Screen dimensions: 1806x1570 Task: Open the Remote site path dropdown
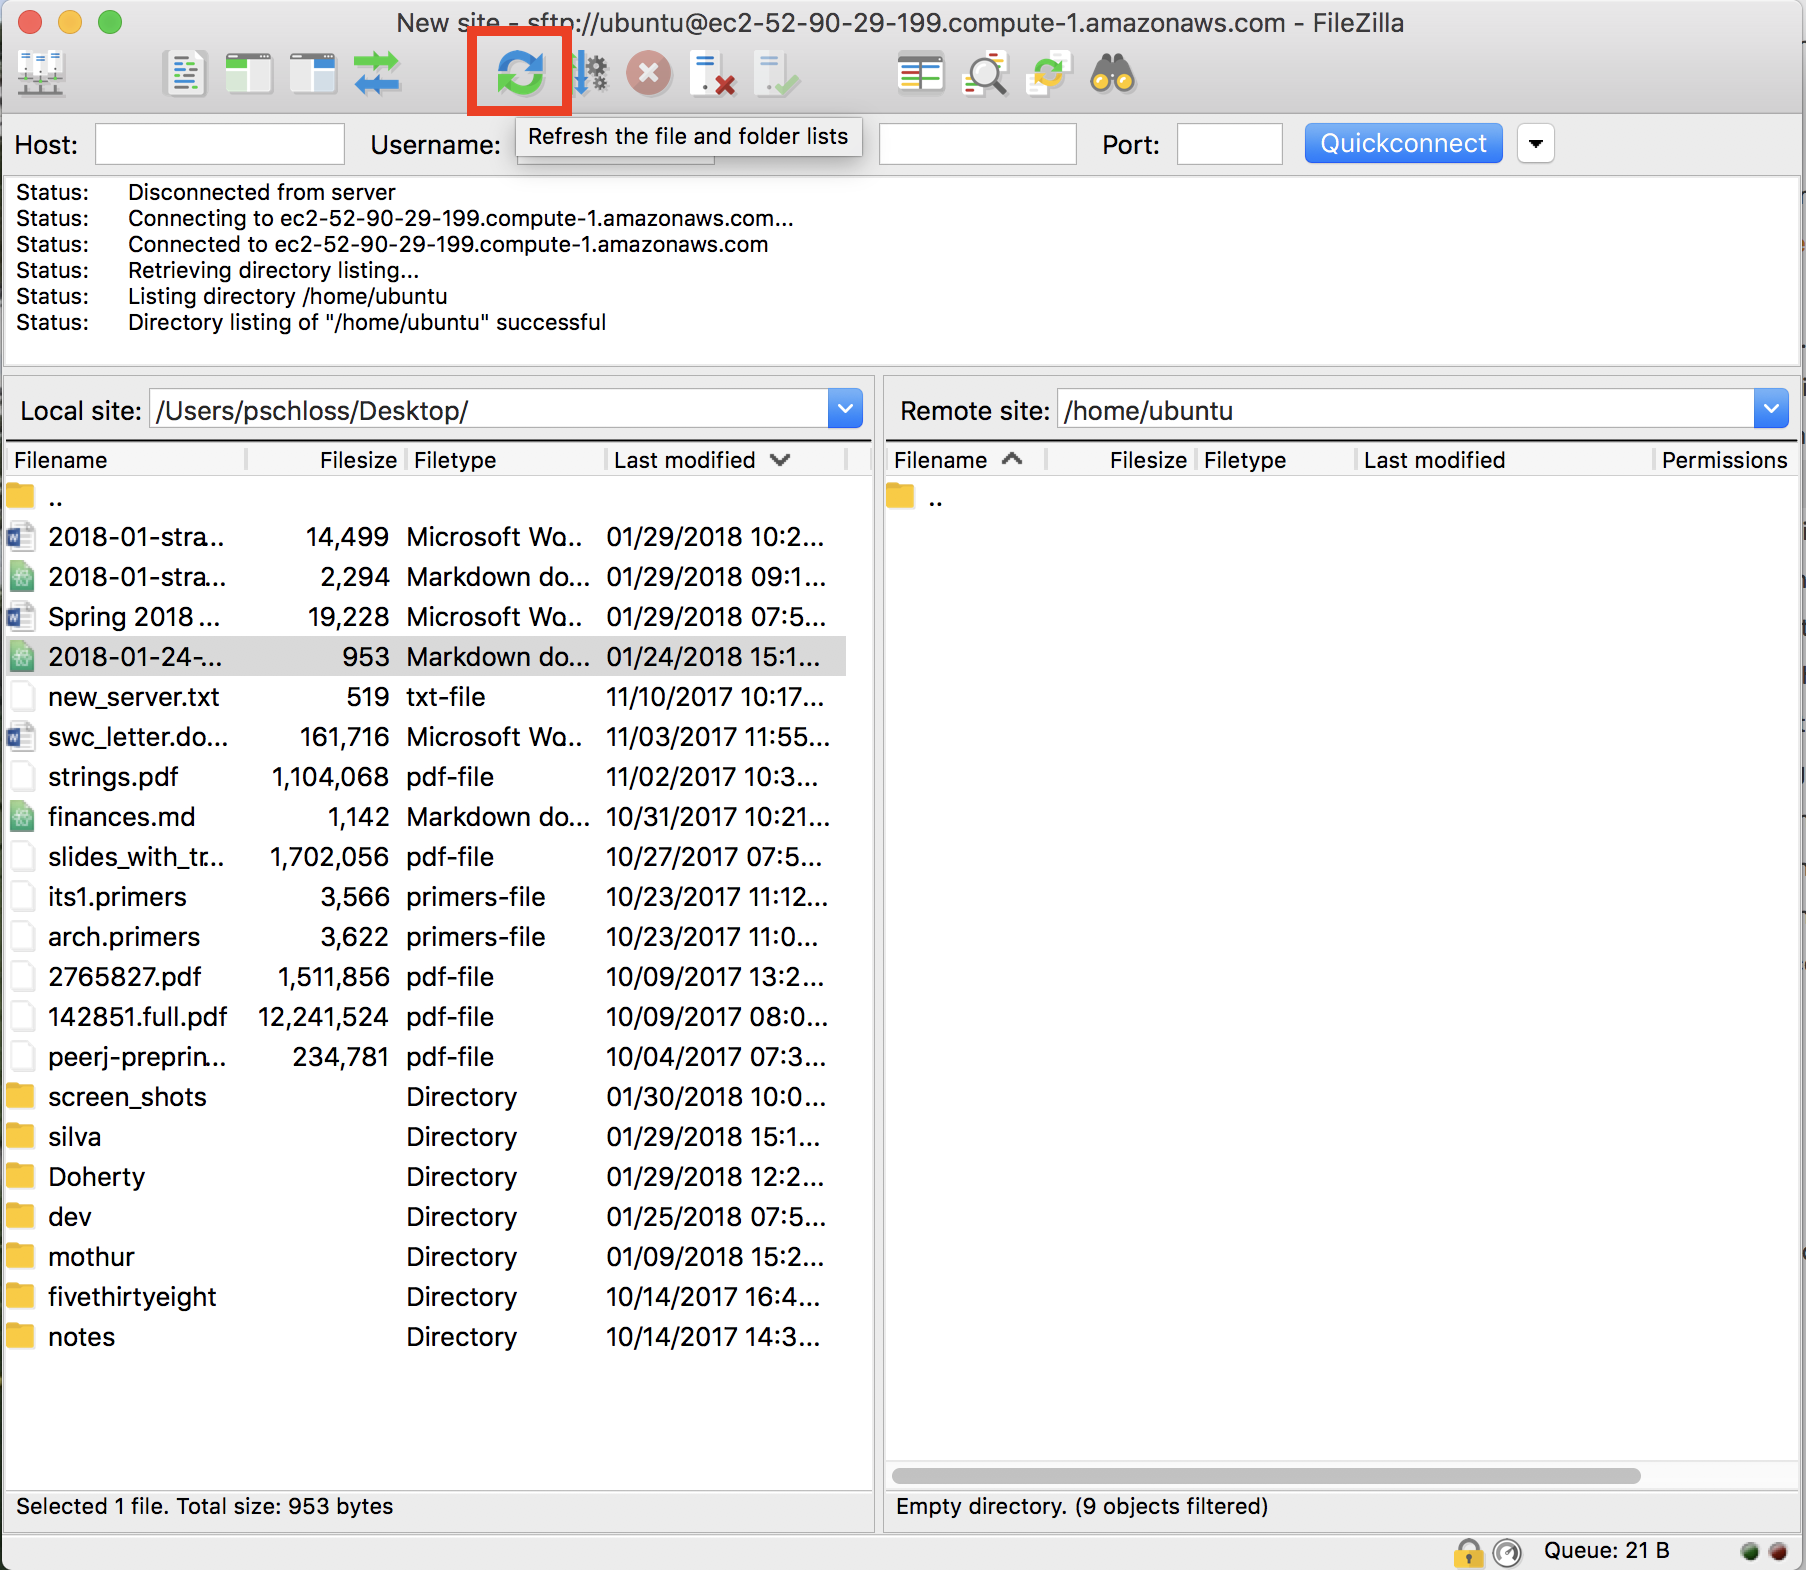click(1771, 409)
